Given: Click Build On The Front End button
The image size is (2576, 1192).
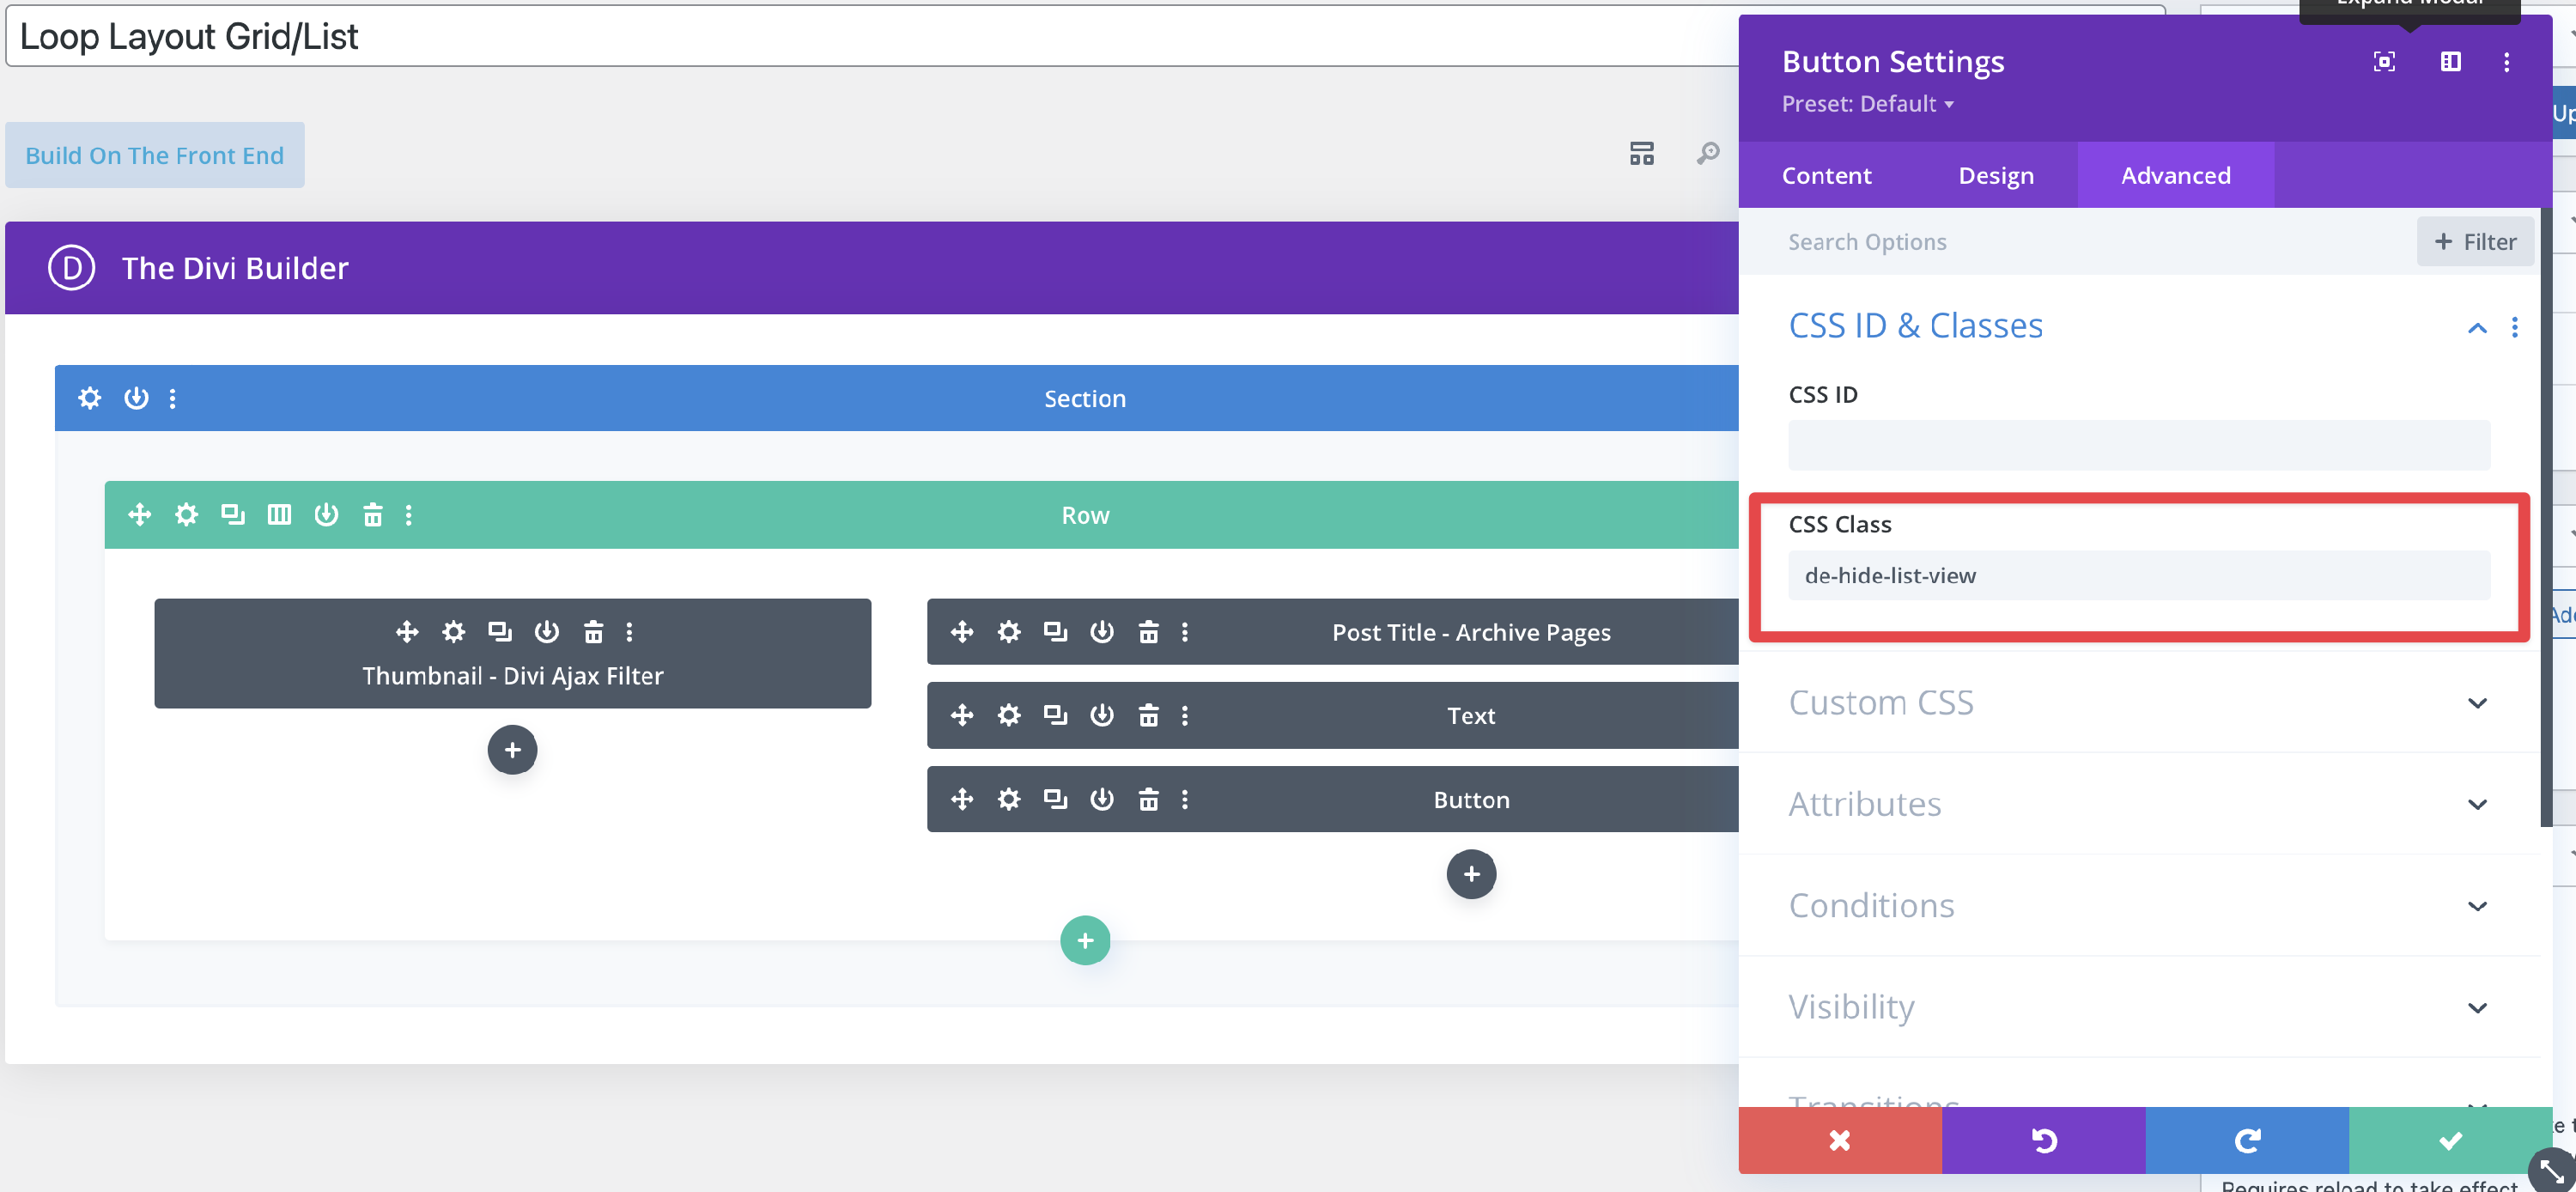Looking at the screenshot, I should 155,156.
